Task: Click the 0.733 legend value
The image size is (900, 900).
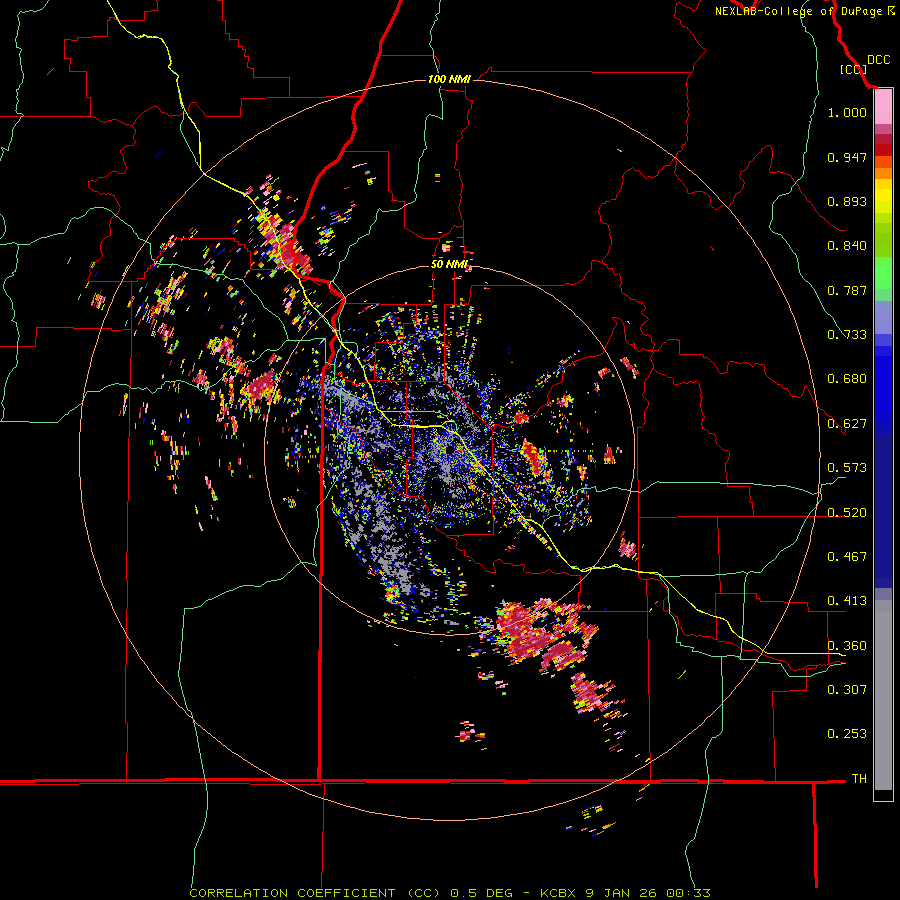Action: point(847,335)
